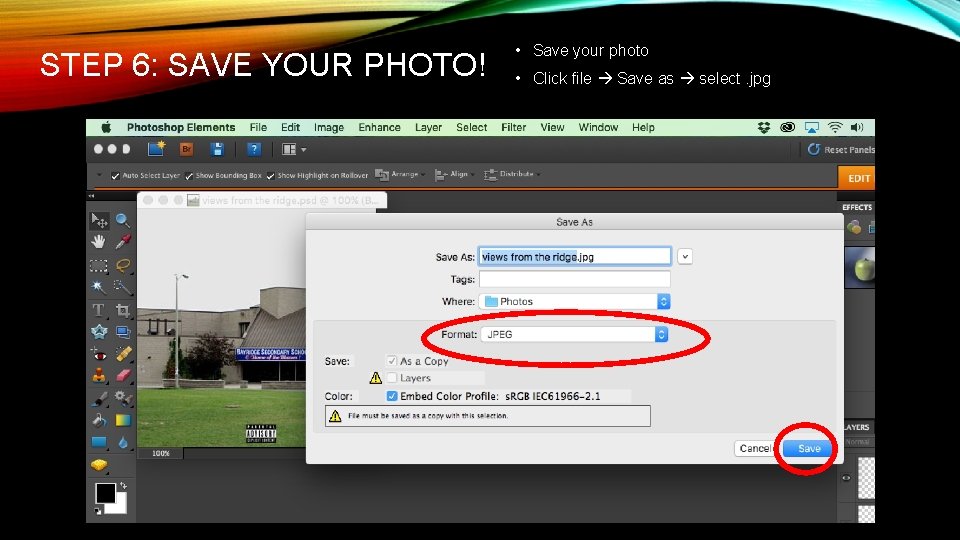This screenshot has height=540, width=960.
Task: Select the Paint Bucket tool
Action: [x=99, y=420]
